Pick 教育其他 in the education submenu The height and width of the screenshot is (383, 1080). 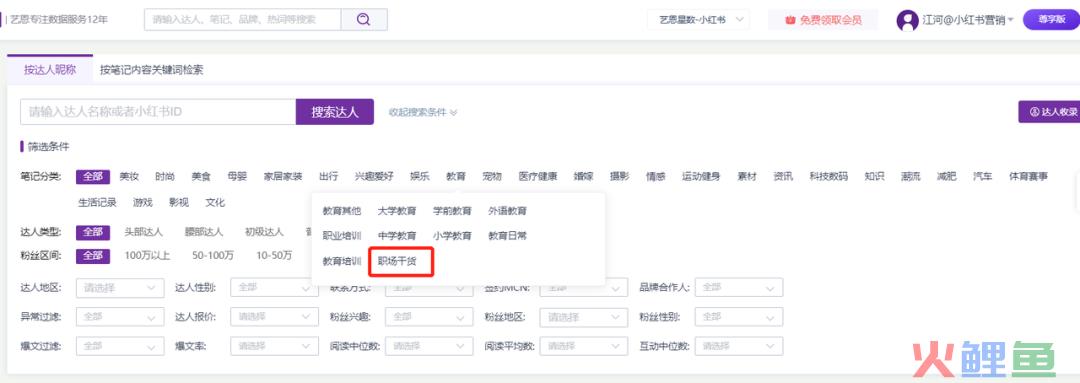[342, 211]
